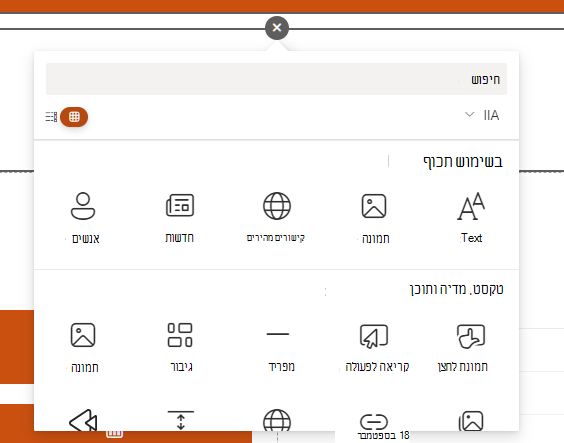Image resolution: width=564 pixels, height=443 pixels.
Task: Select the Text web part
Action: pyautogui.click(x=471, y=218)
